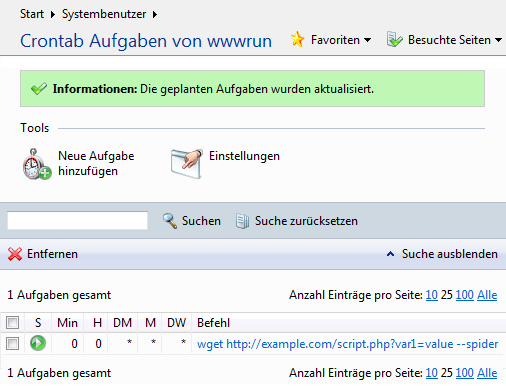The height and width of the screenshot is (386, 506).
Task: Expand the Favoriten dropdown arrow
Action: pos(367,40)
